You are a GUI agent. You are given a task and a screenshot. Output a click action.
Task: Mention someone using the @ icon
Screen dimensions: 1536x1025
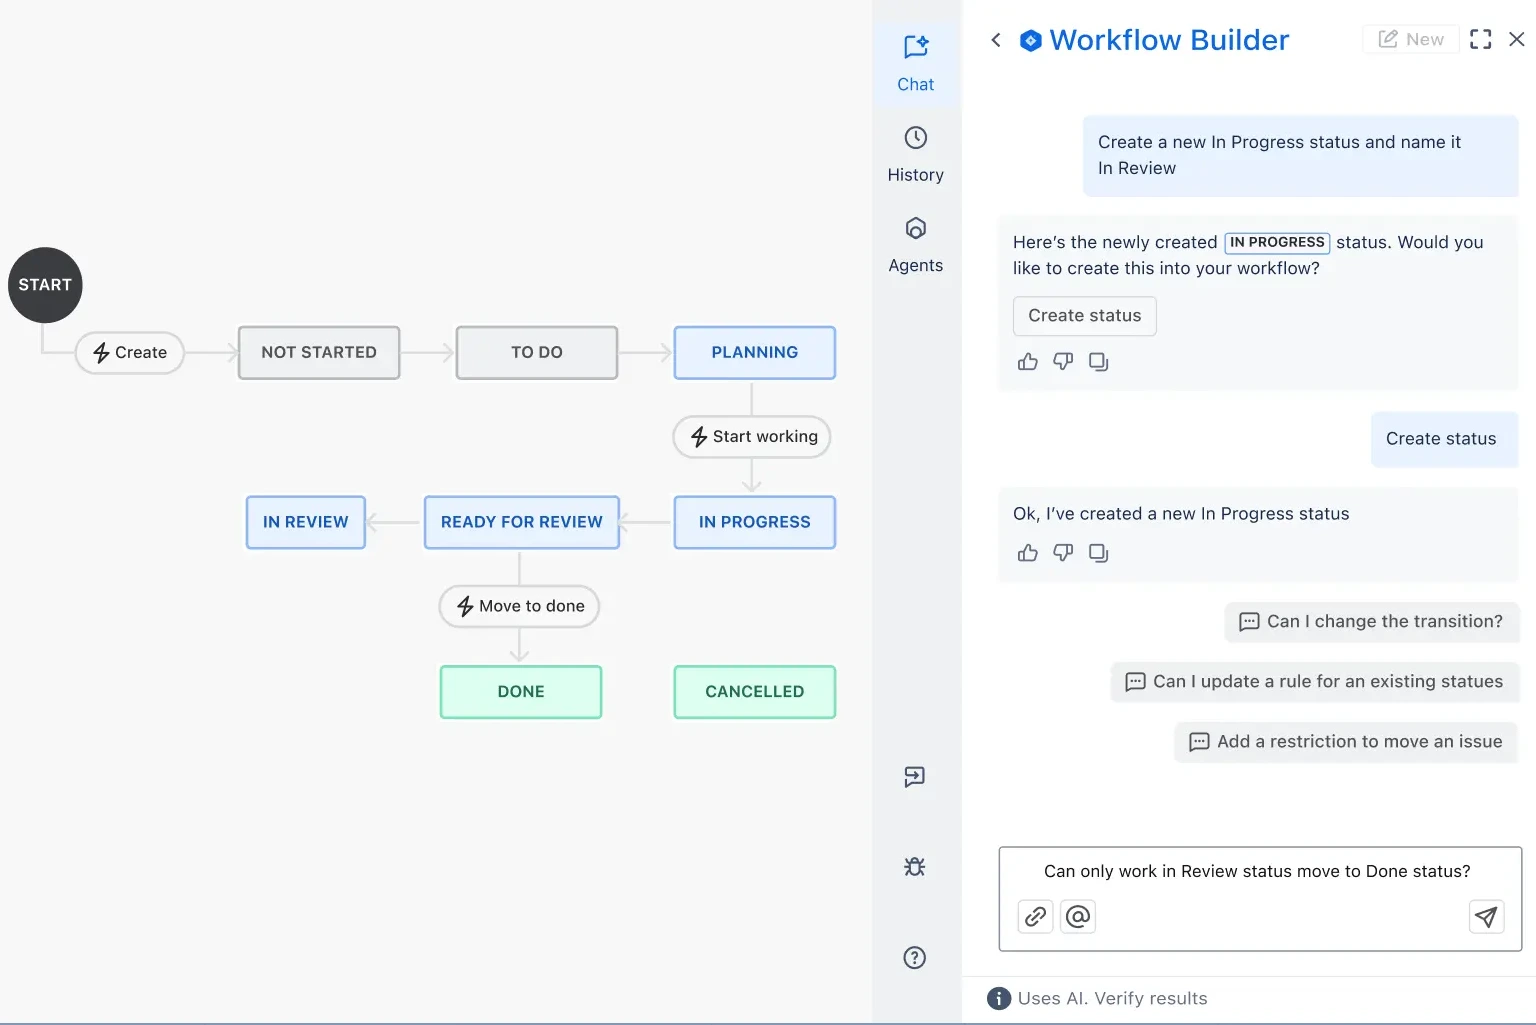coord(1078,916)
